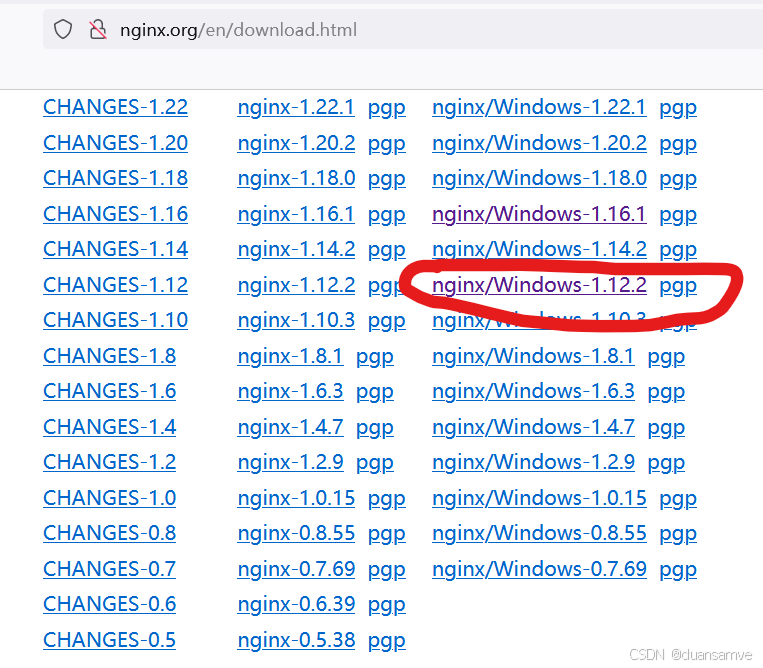Image resolution: width=763 pixels, height=668 pixels.
Task: Download nginx-0.5.38 source link
Action: coord(296,641)
